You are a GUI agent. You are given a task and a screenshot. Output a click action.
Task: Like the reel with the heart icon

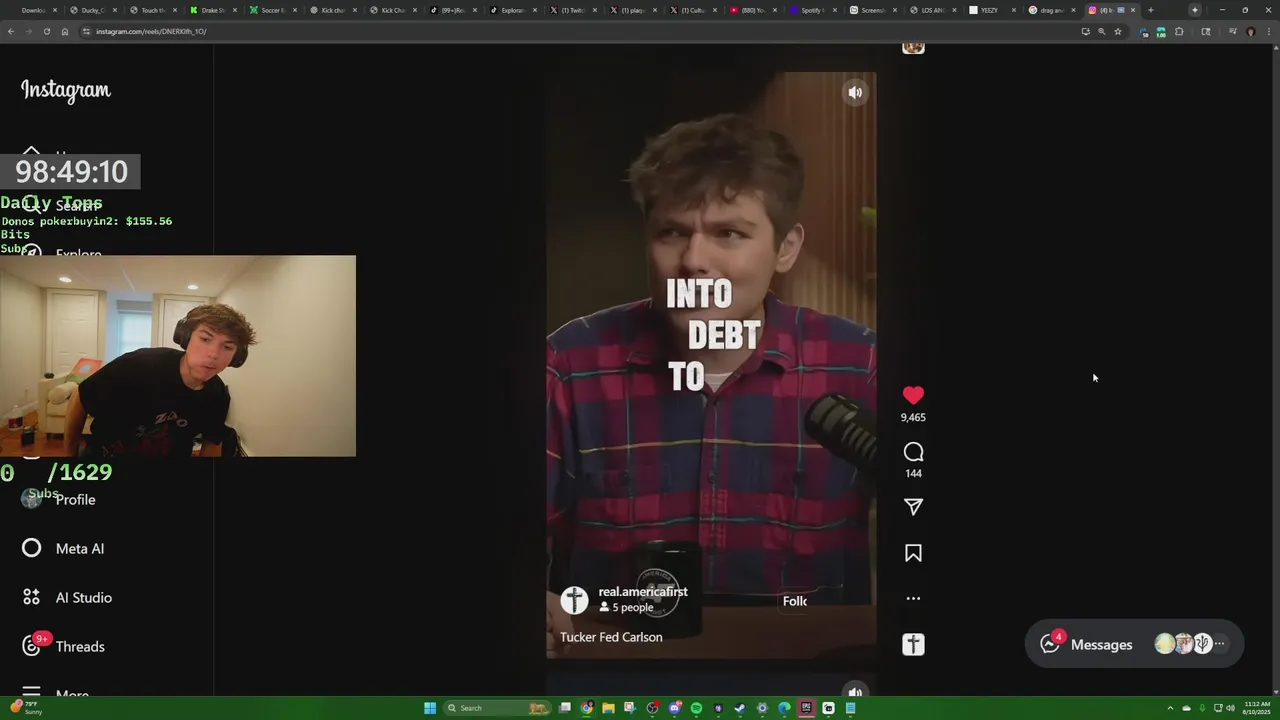(913, 396)
